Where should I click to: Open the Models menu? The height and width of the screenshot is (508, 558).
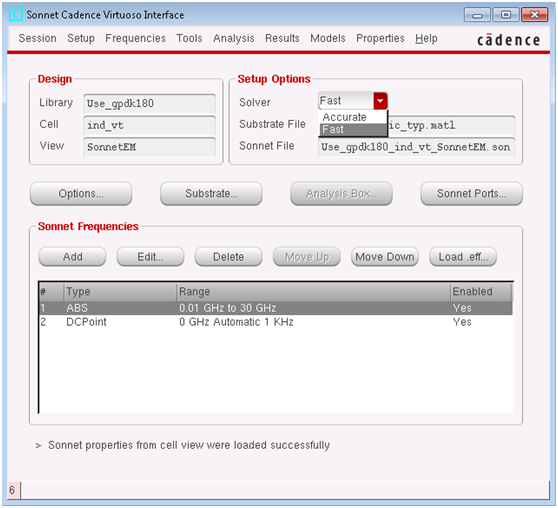click(328, 38)
